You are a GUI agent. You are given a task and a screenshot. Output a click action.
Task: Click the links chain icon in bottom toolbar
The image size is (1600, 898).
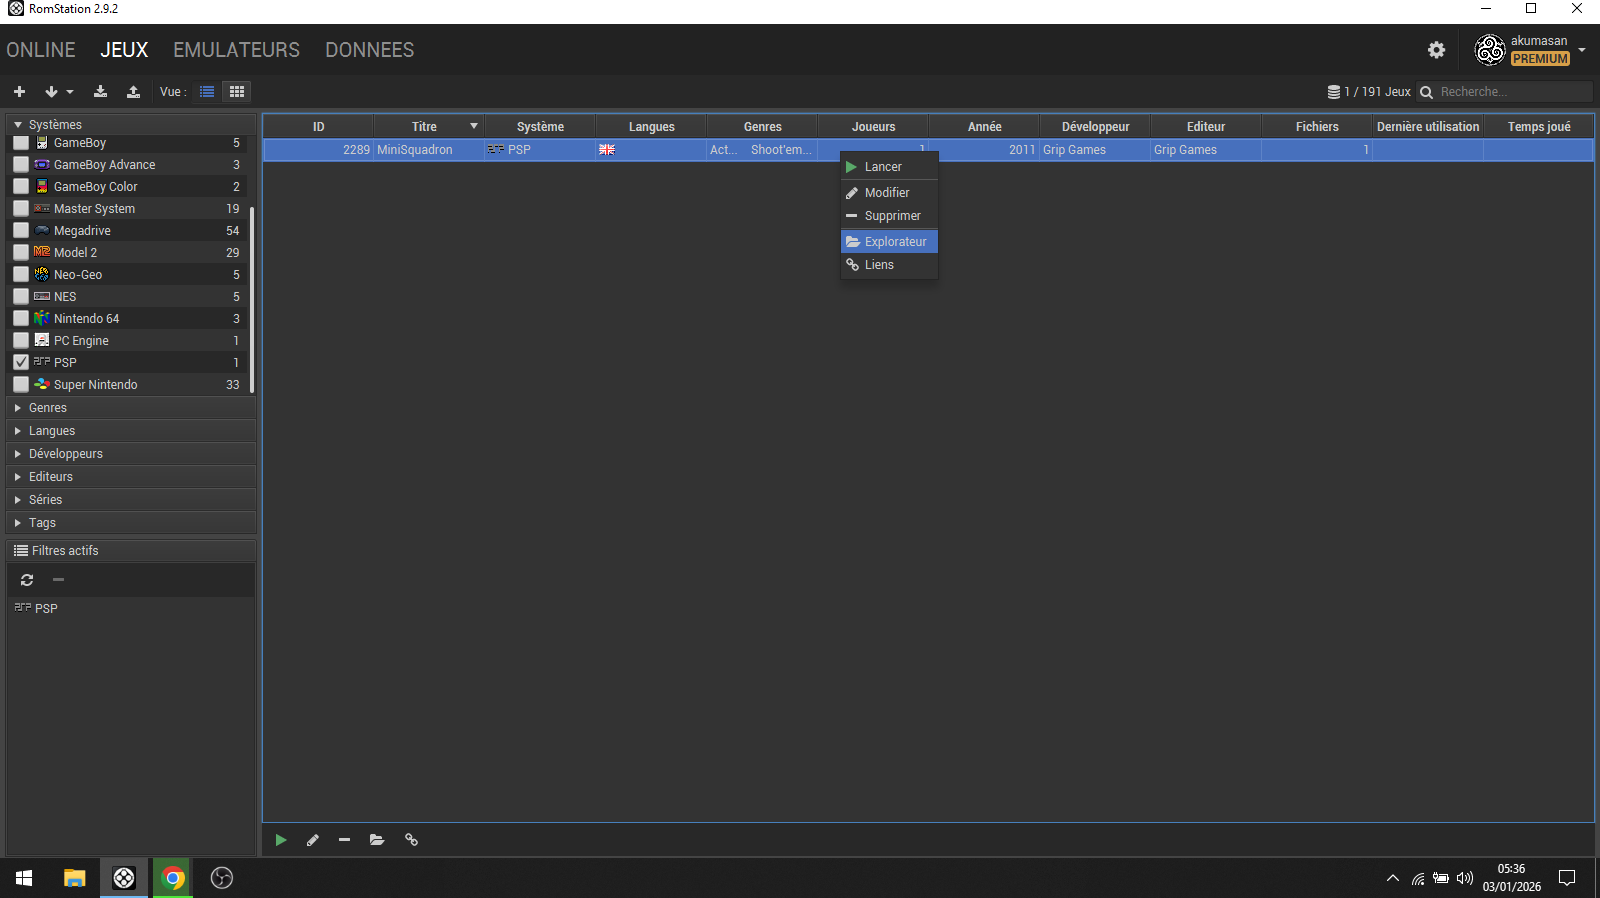click(411, 840)
